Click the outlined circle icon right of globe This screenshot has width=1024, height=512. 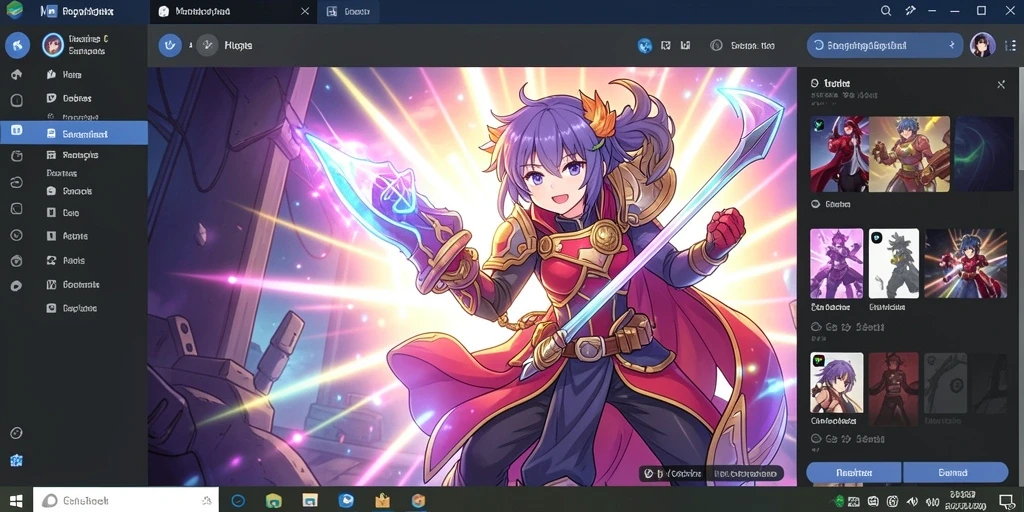pyautogui.click(x=716, y=46)
